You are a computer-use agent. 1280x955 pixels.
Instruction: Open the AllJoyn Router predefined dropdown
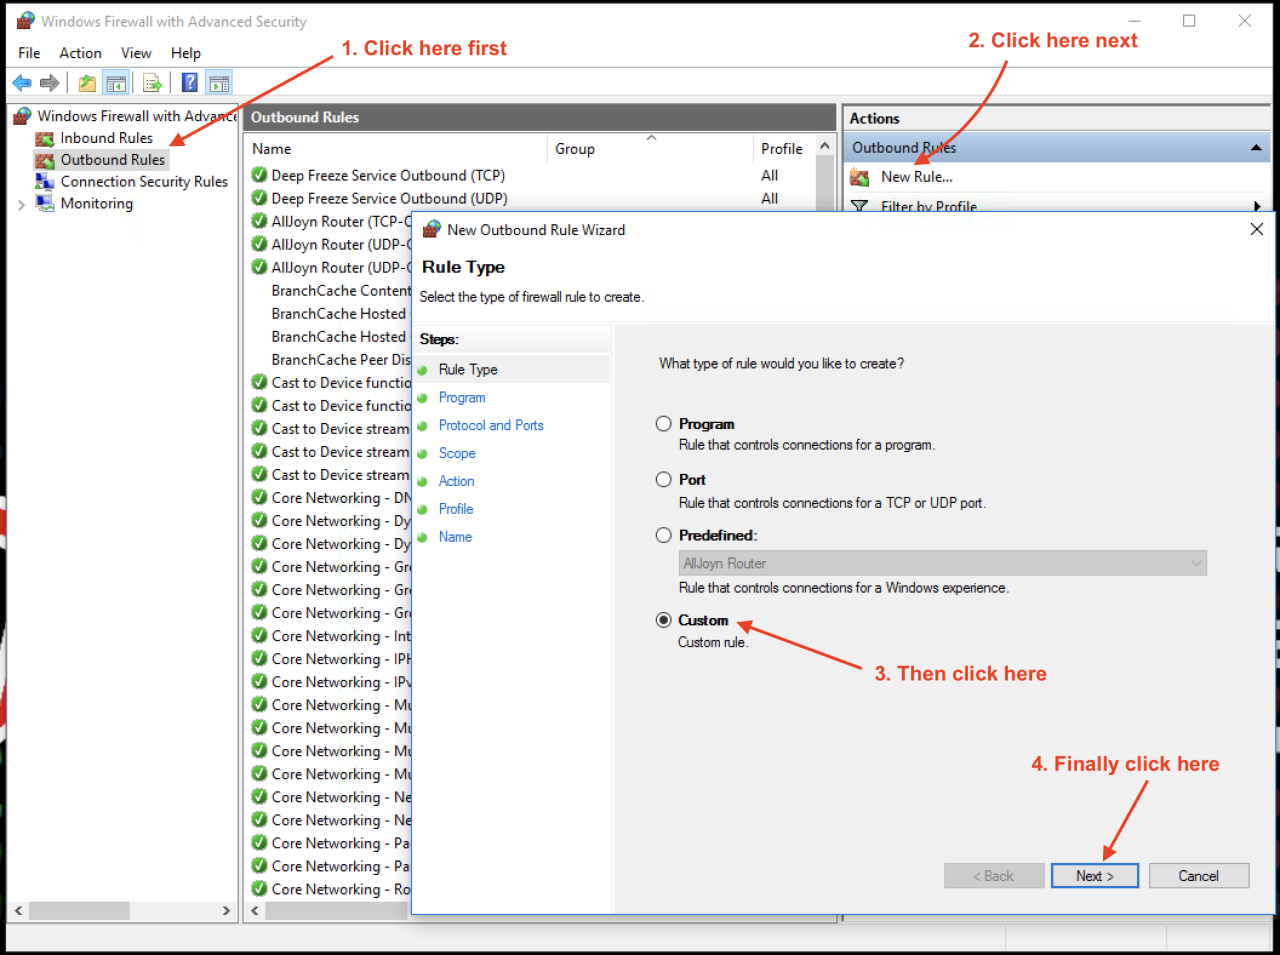point(942,563)
